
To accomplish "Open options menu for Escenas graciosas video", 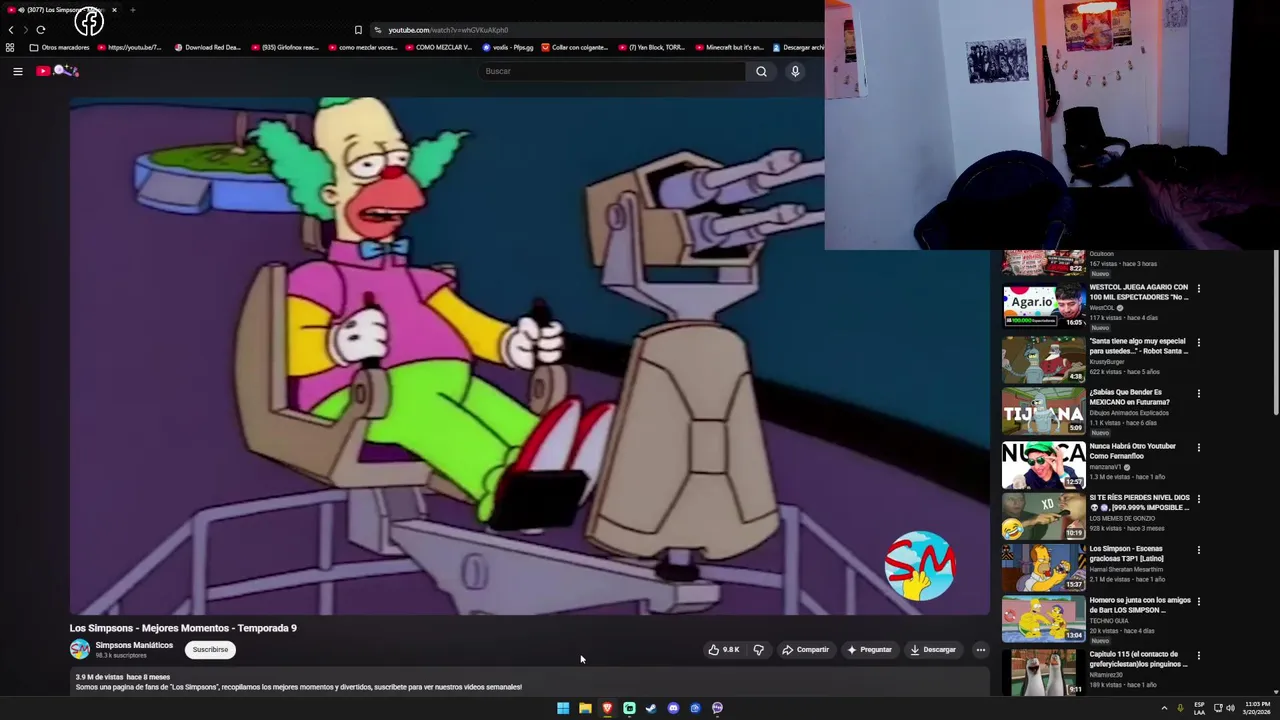I will [x=1198, y=550].
